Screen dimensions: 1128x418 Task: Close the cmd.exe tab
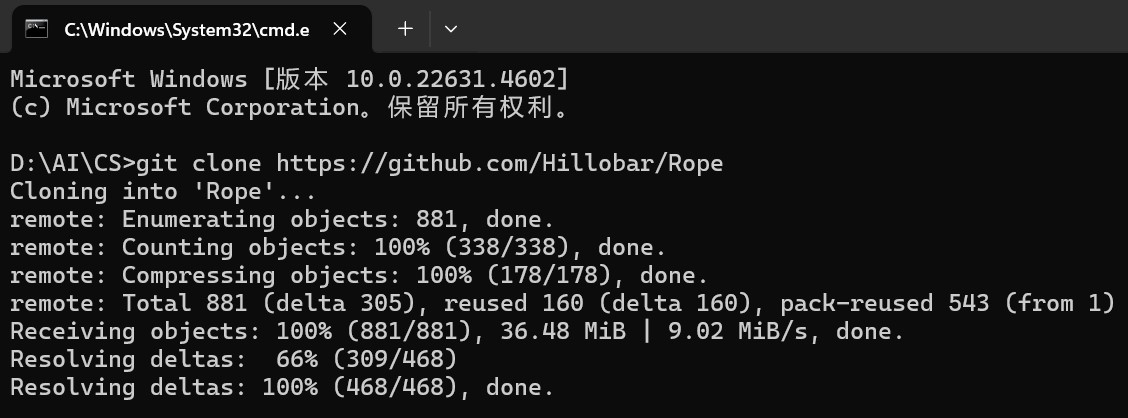[340, 29]
